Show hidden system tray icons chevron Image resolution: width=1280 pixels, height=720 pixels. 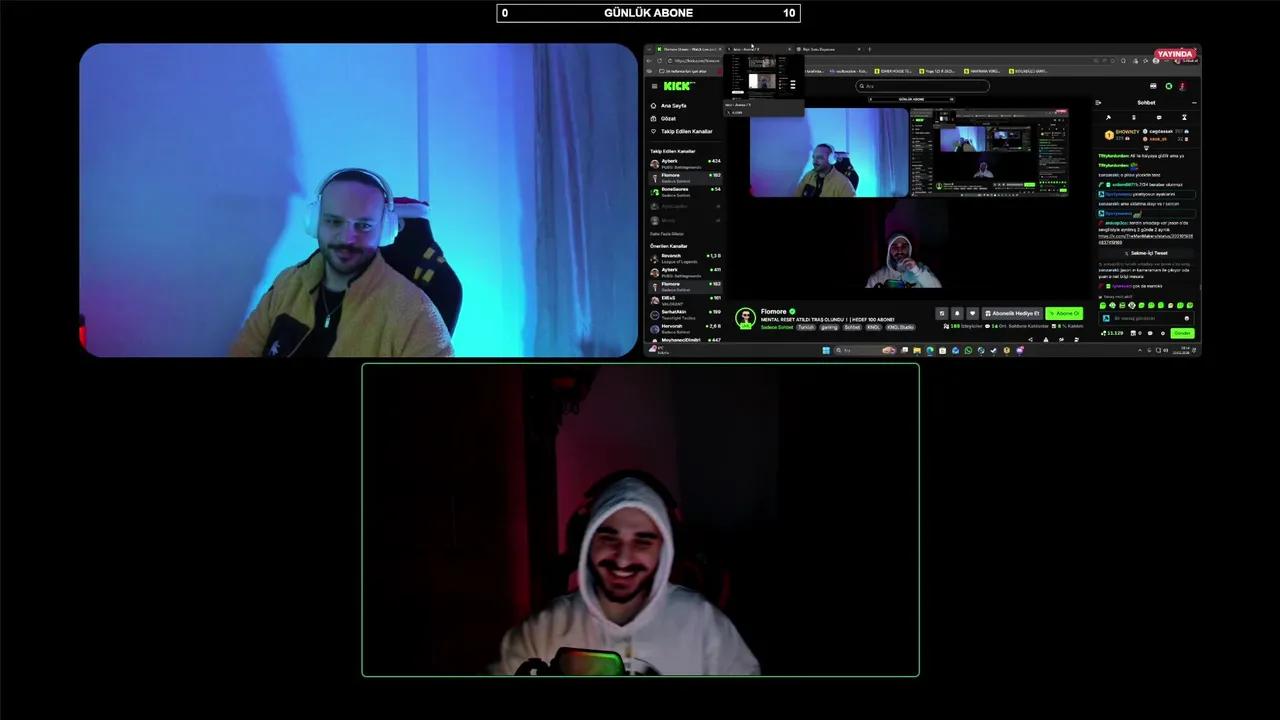coord(1140,350)
